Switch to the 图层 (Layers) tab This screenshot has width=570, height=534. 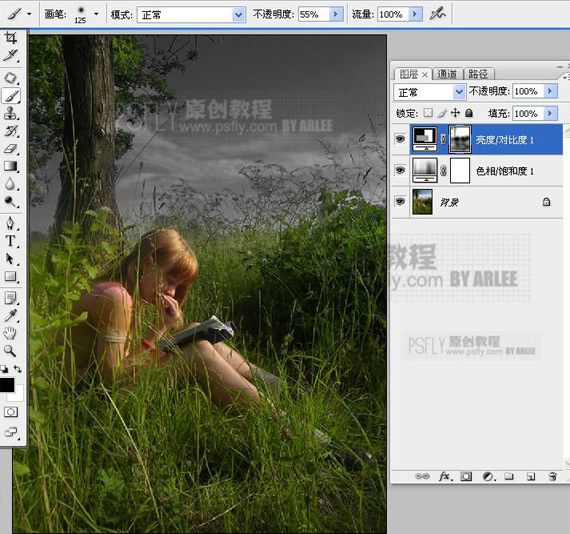409,74
